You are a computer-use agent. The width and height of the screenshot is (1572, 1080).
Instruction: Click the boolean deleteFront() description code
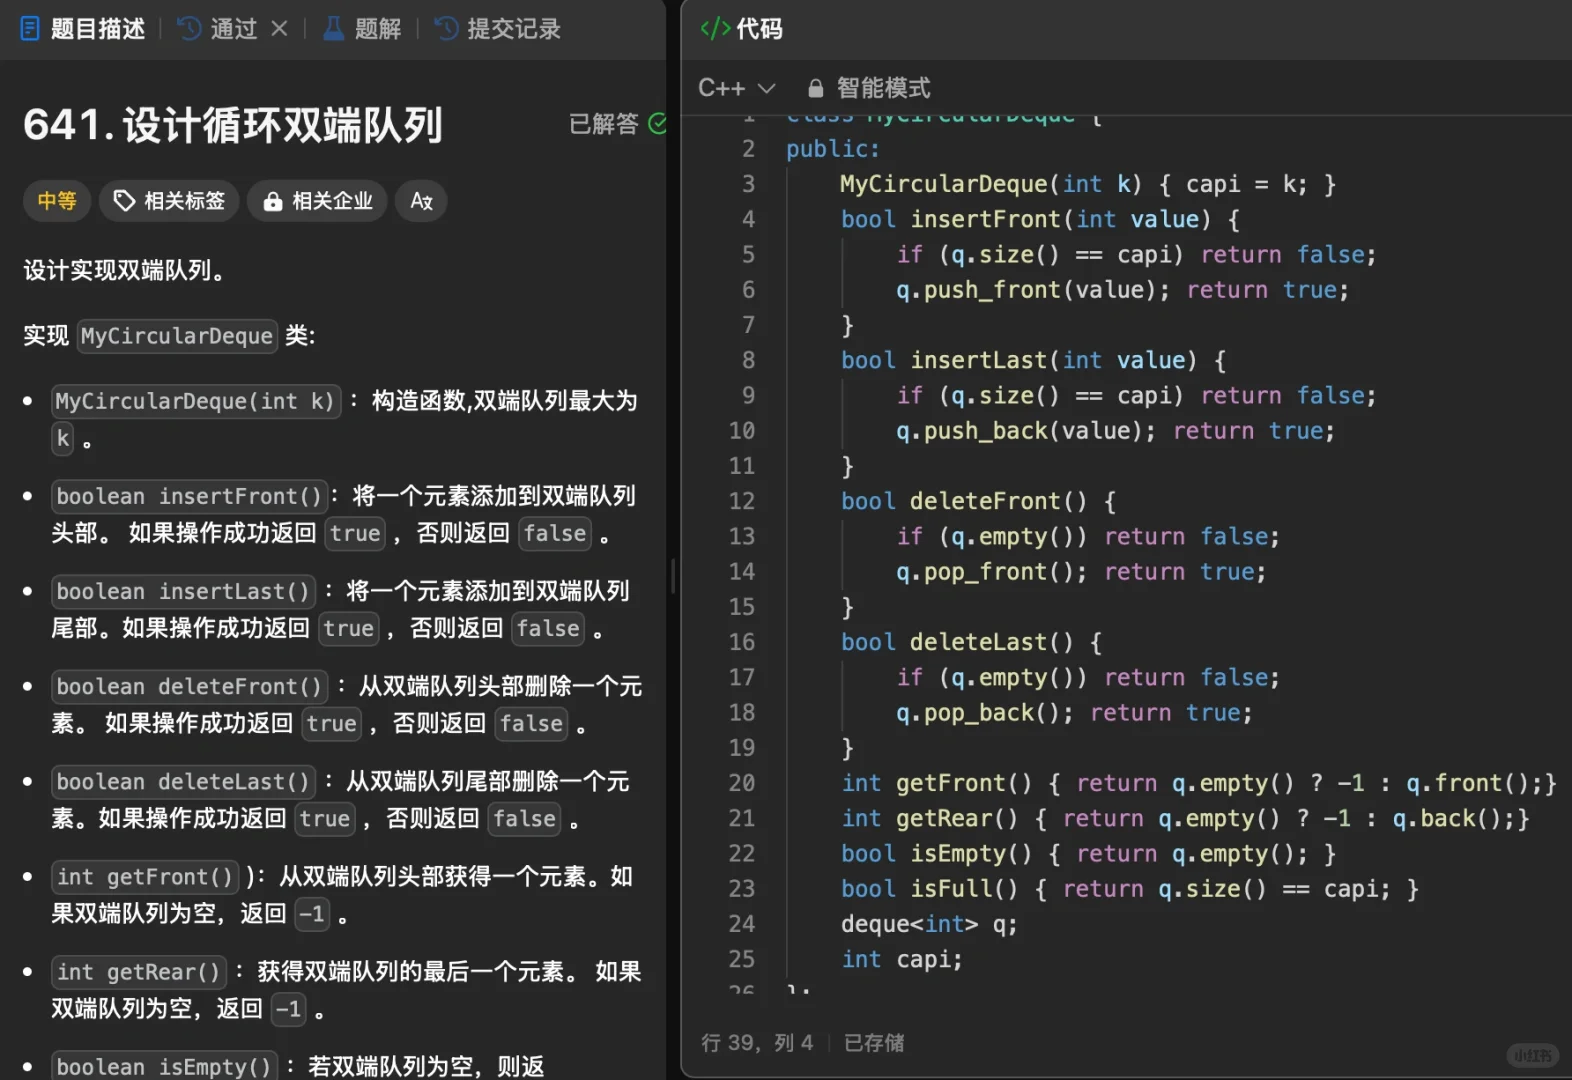tap(190, 686)
